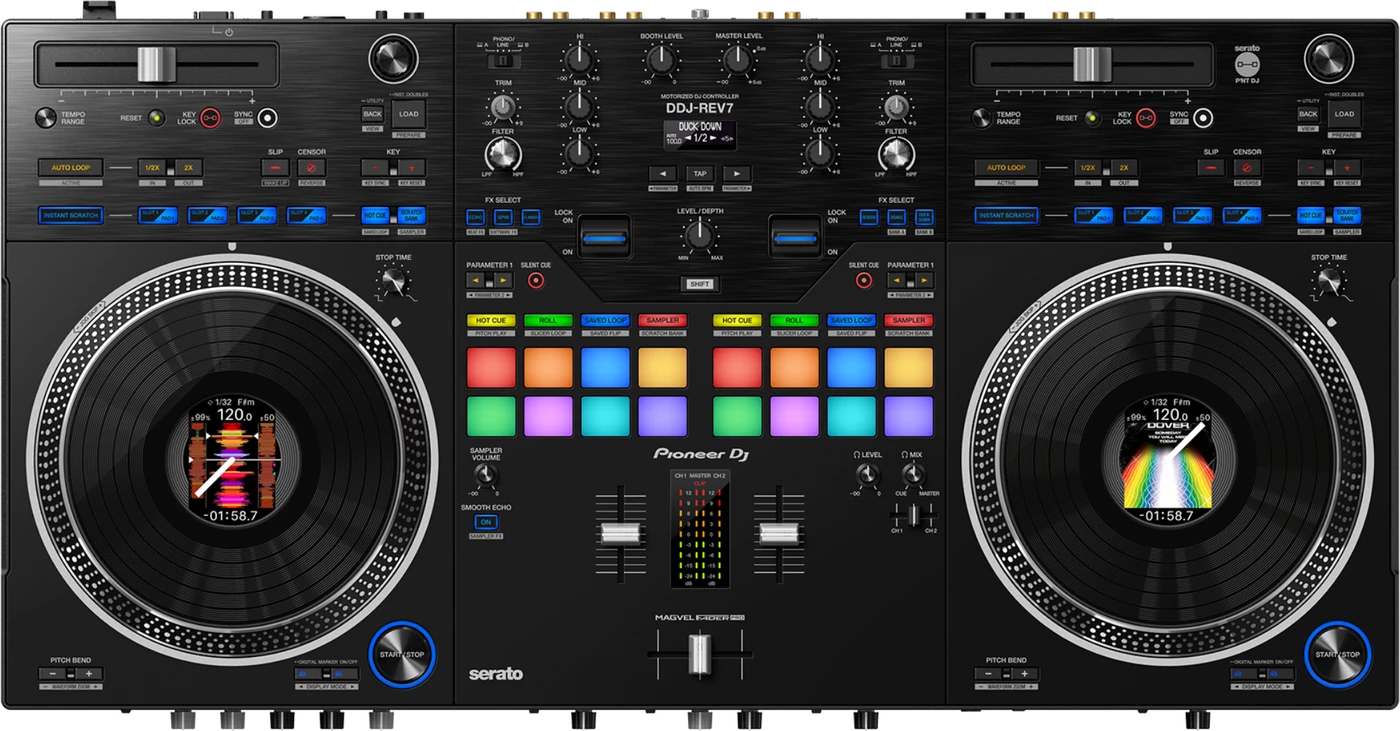
Task: Toggle KEY LOCK on the left deck
Action: coord(210,118)
